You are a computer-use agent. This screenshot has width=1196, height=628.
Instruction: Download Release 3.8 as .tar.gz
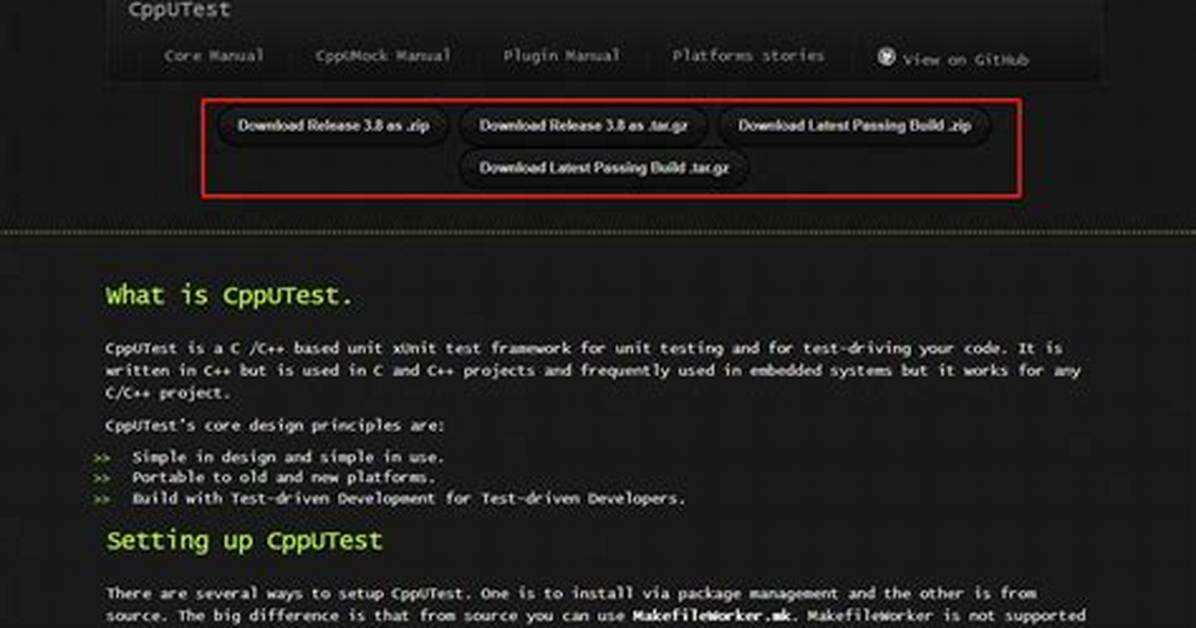click(584, 126)
